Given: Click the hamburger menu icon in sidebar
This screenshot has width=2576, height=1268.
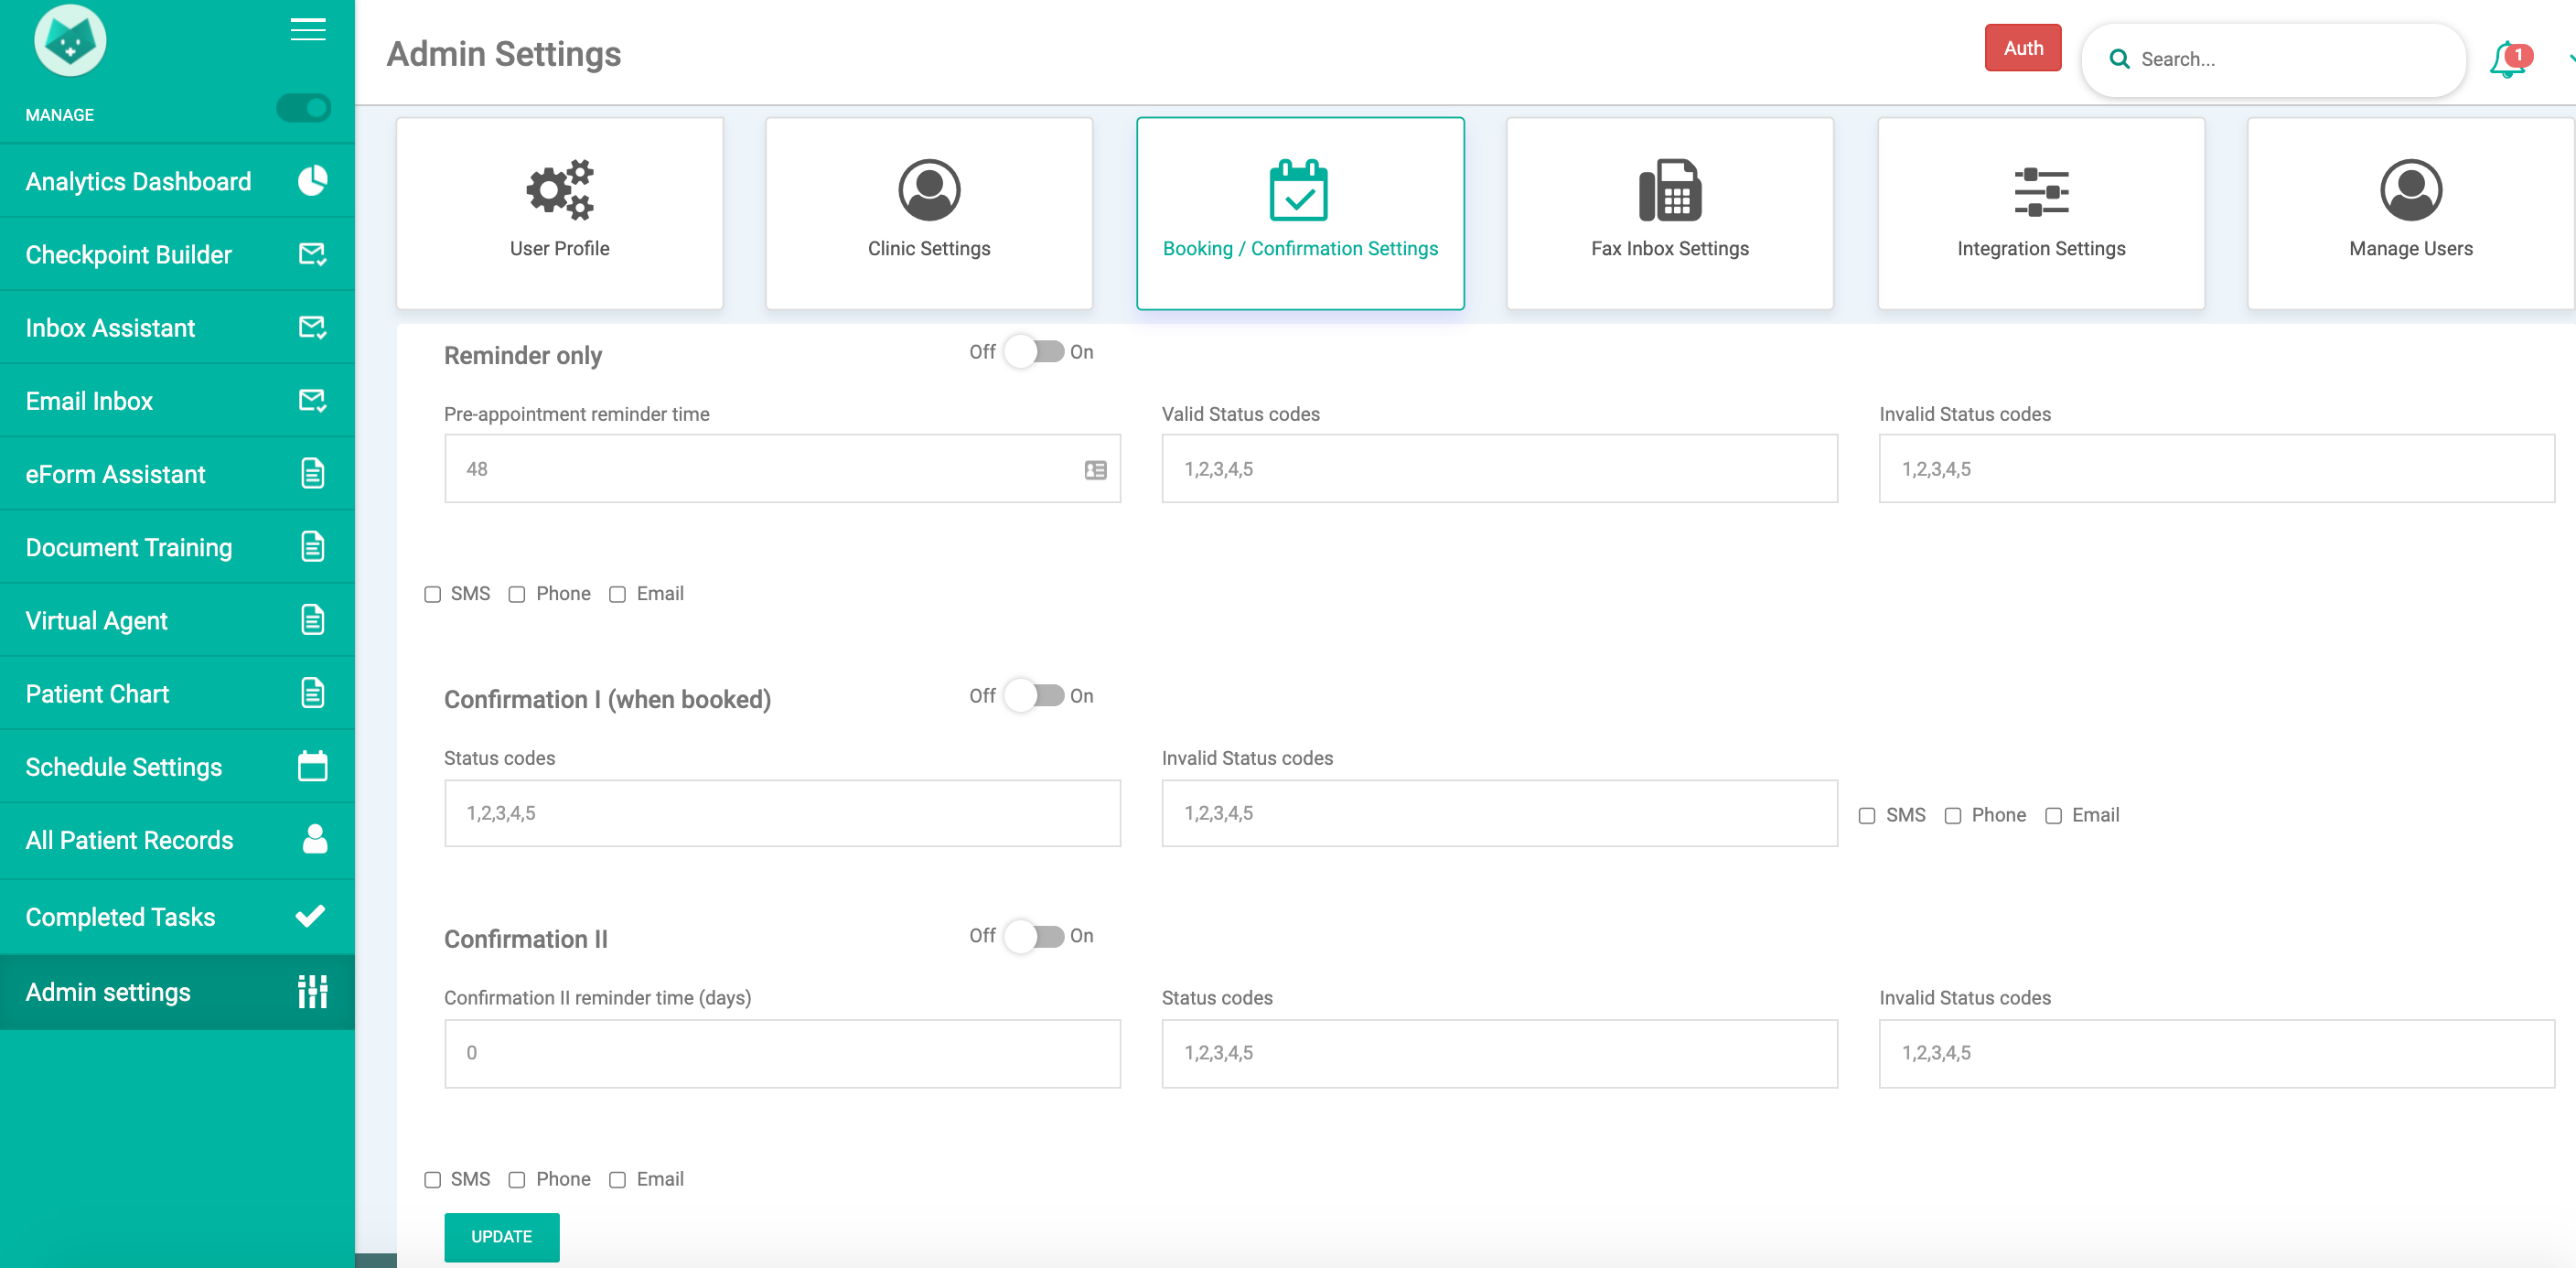Looking at the screenshot, I should (x=308, y=30).
